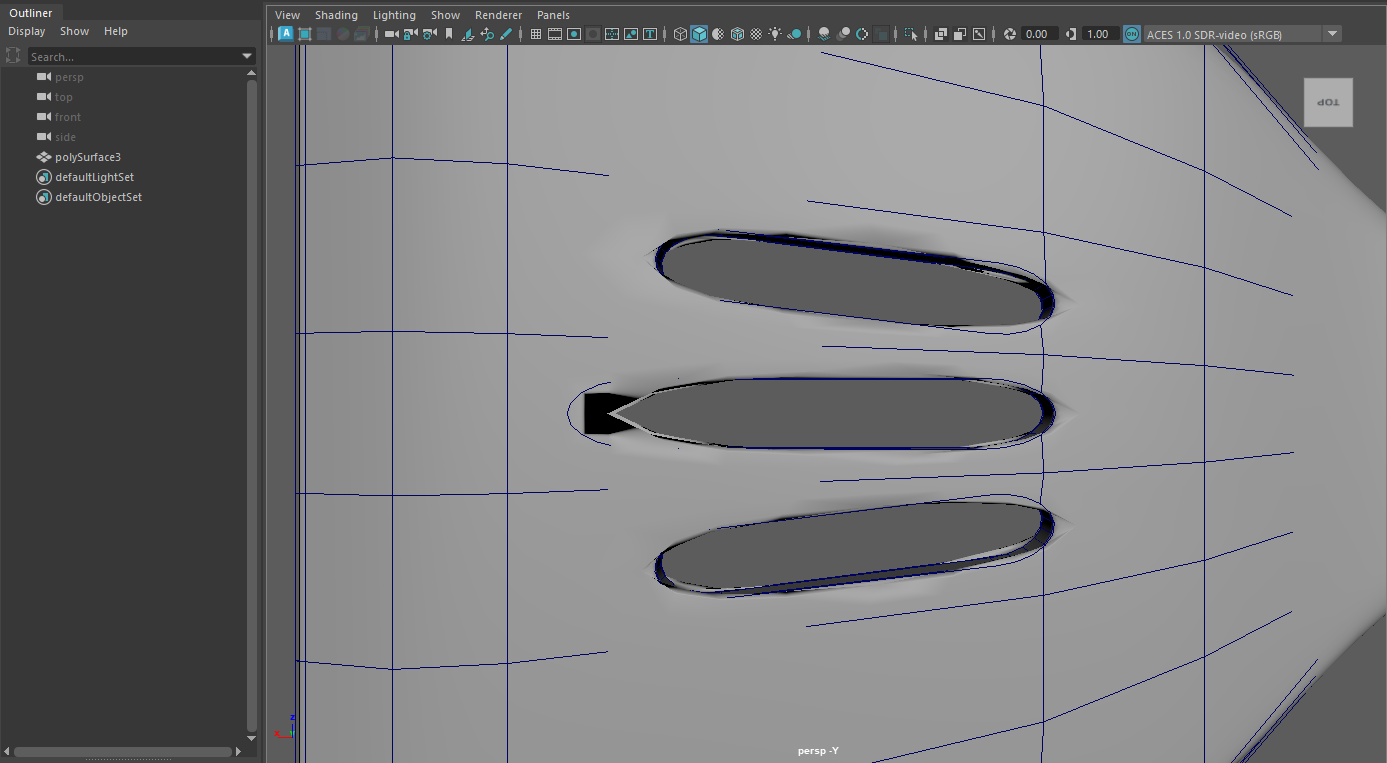Enable Wireframe shading cube icon
This screenshot has width=1387, height=763.
[680, 34]
